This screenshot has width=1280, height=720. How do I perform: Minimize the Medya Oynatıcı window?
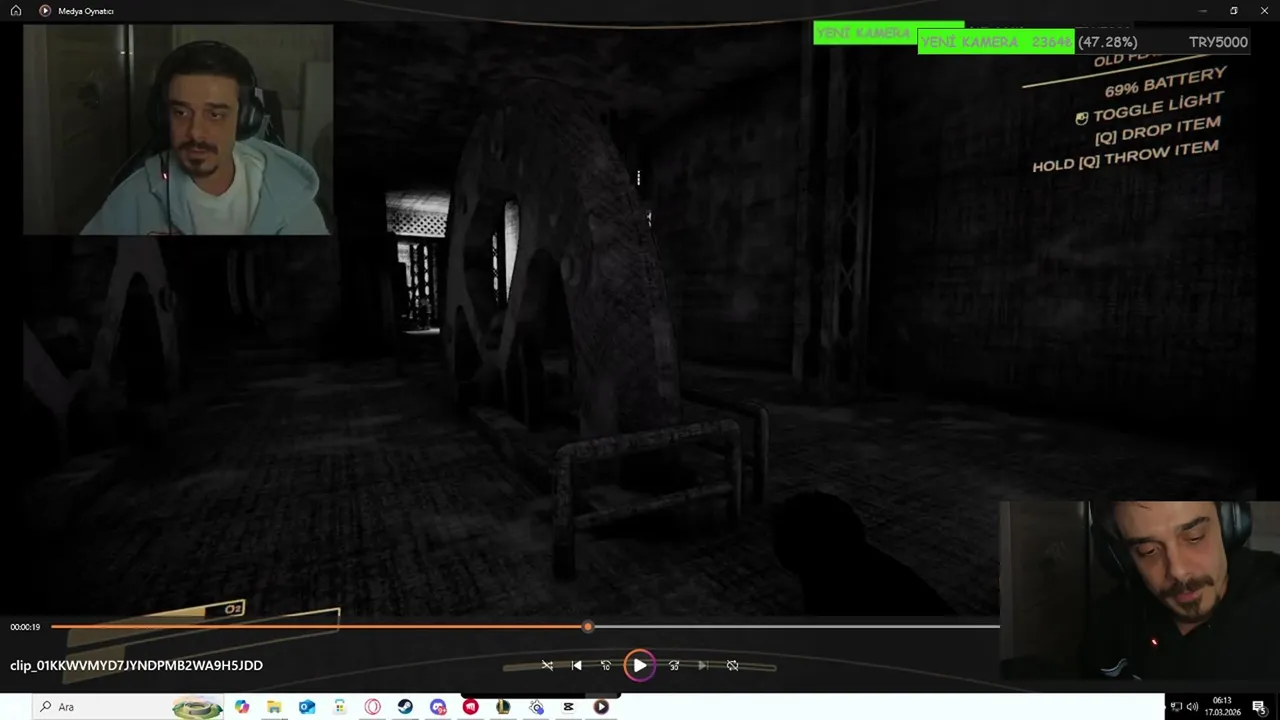(x=1203, y=10)
